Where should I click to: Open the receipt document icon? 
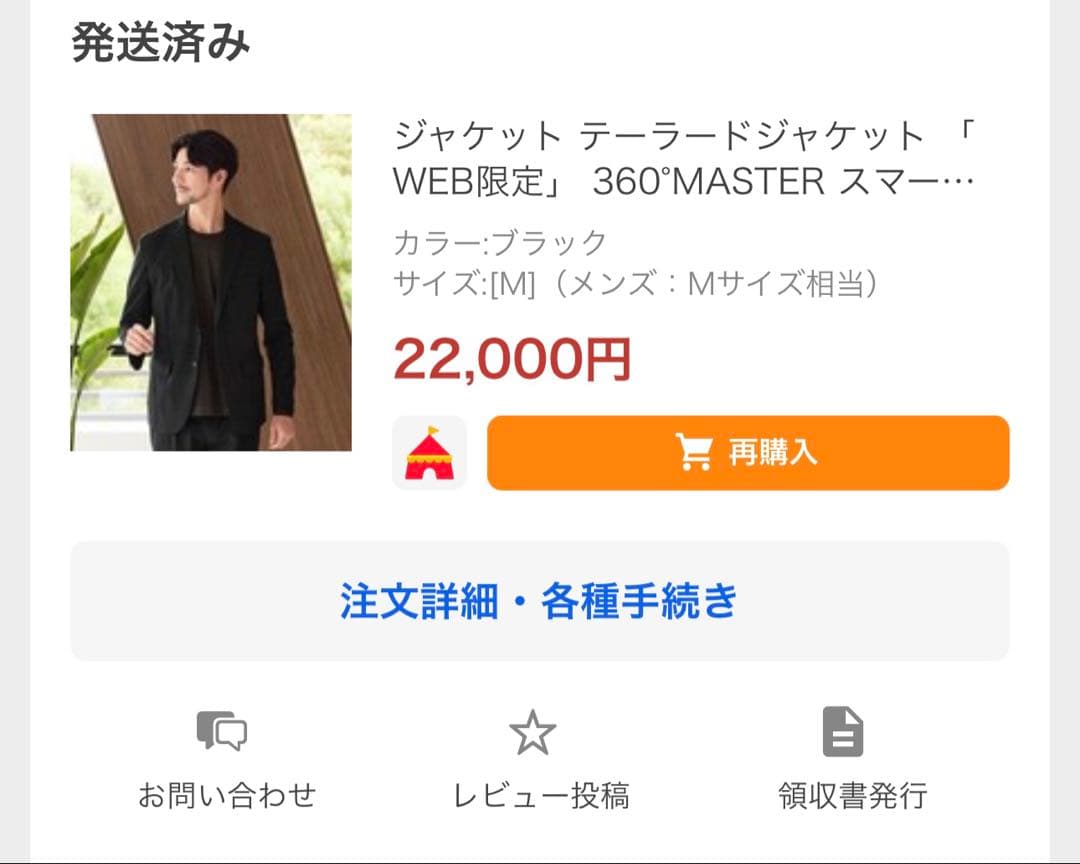843,731
